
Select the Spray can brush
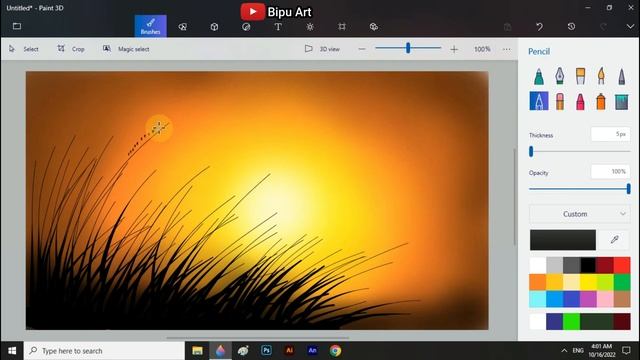coord(601,102)
